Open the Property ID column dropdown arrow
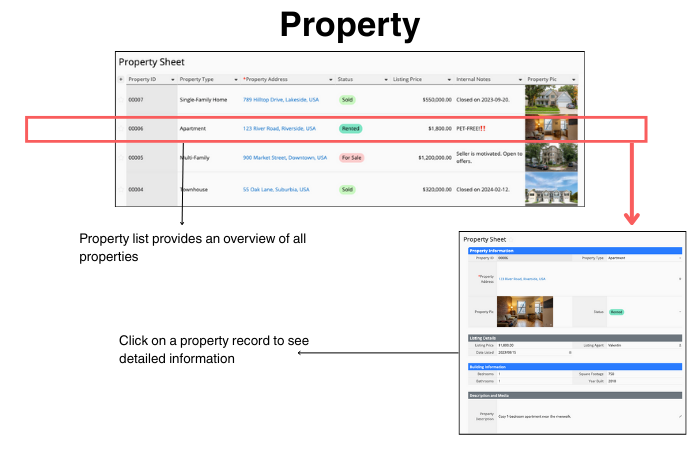 coord(173,79)
